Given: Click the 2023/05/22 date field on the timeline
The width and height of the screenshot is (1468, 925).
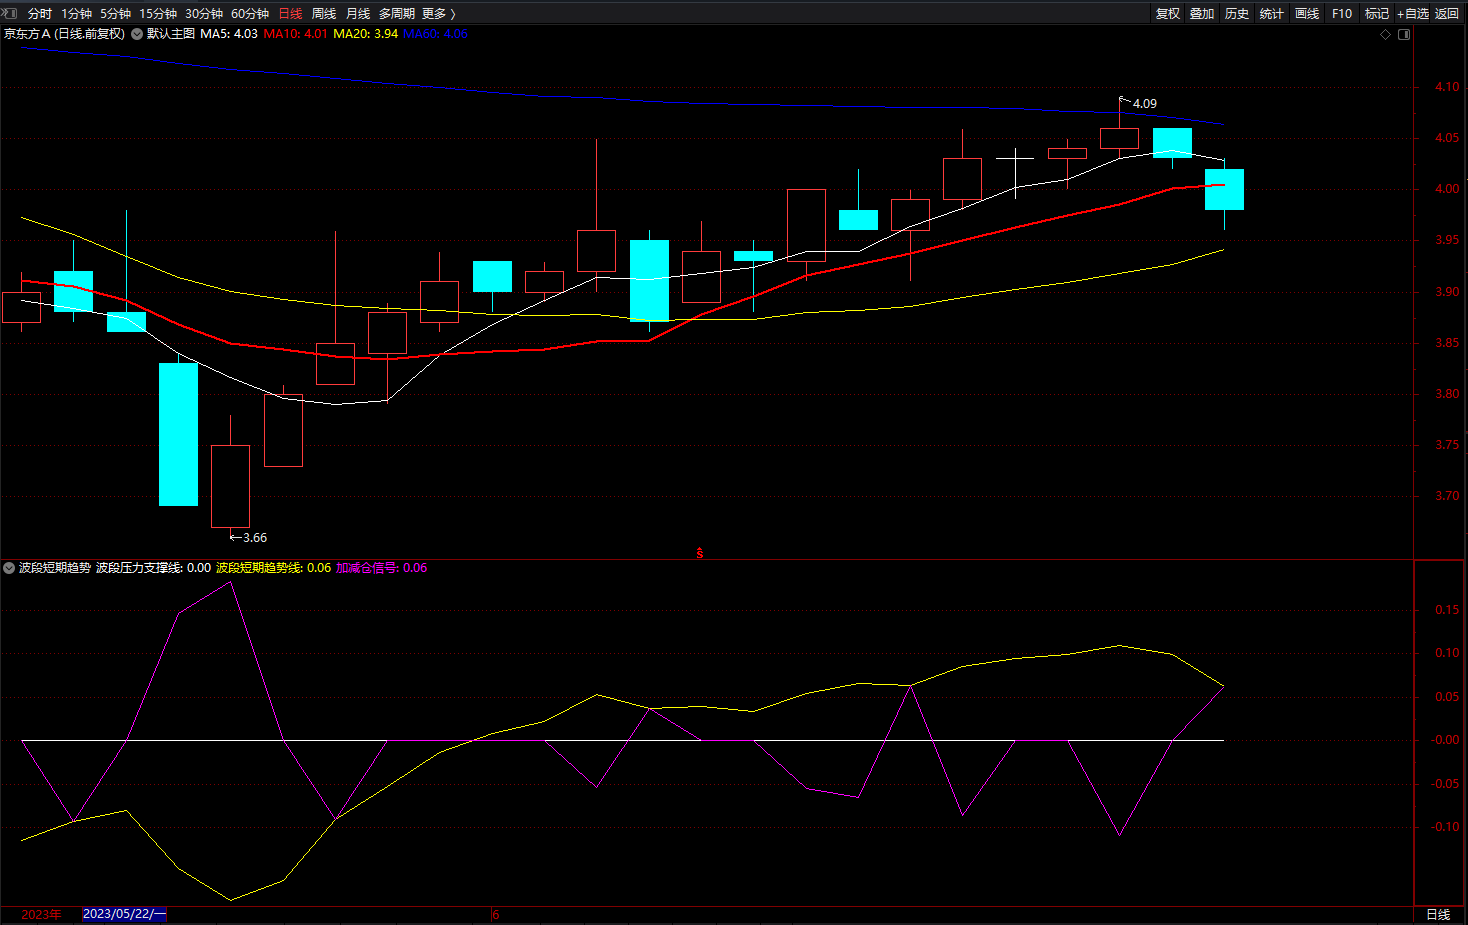Looking at the screenshot, I should point(124,914).
